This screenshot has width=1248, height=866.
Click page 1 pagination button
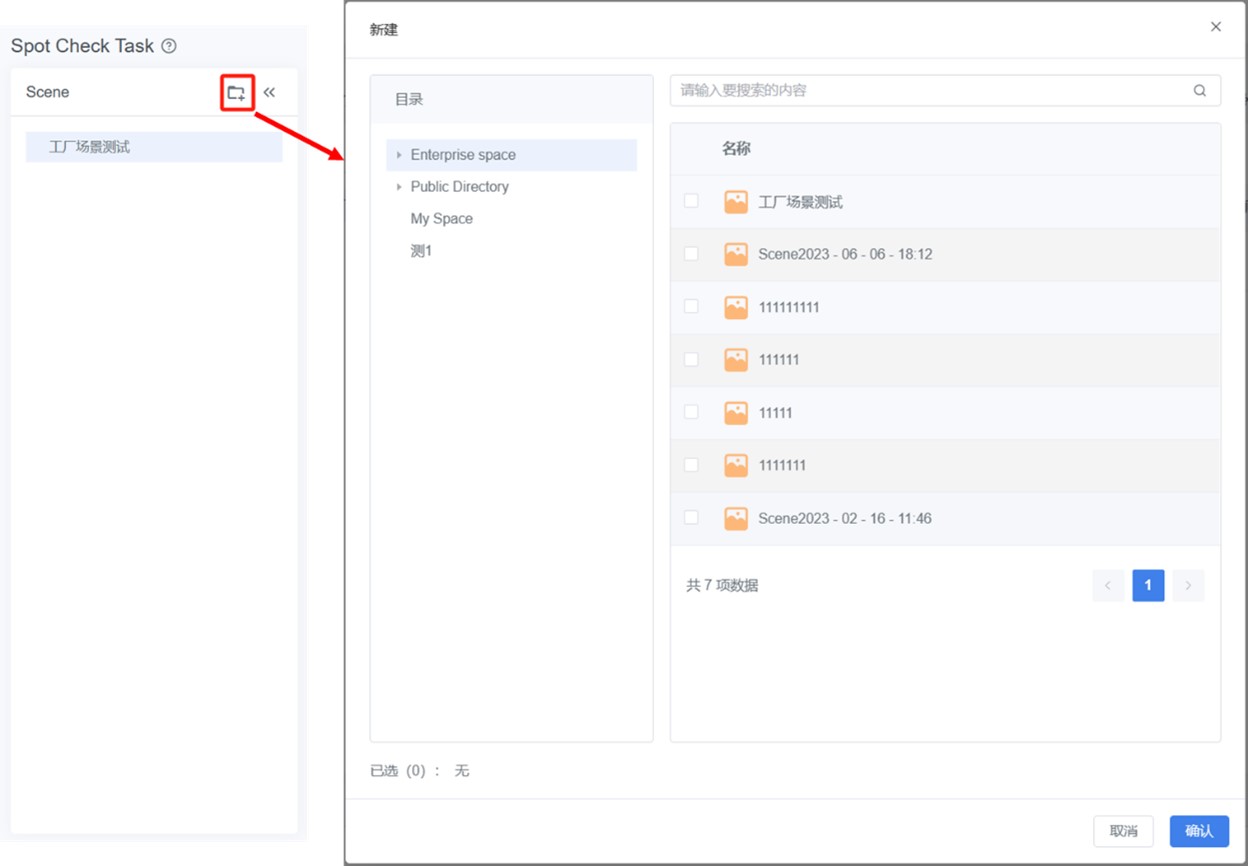[x=1148, y=585]
